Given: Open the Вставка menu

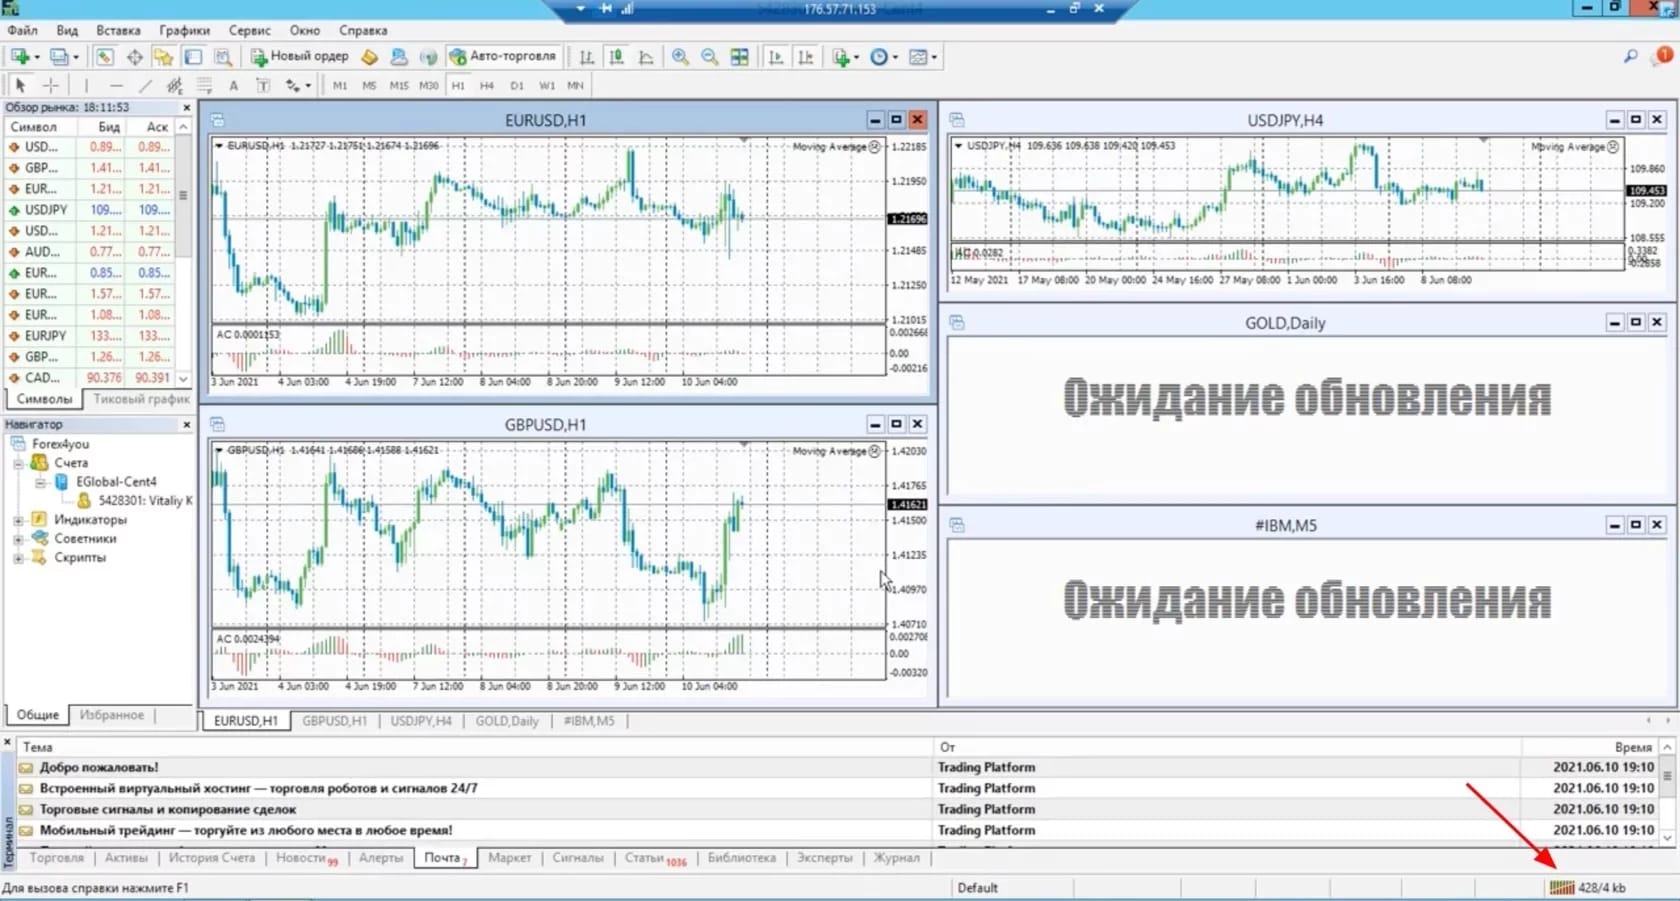Looking at the screenshot, I should (x=118, y=31).
